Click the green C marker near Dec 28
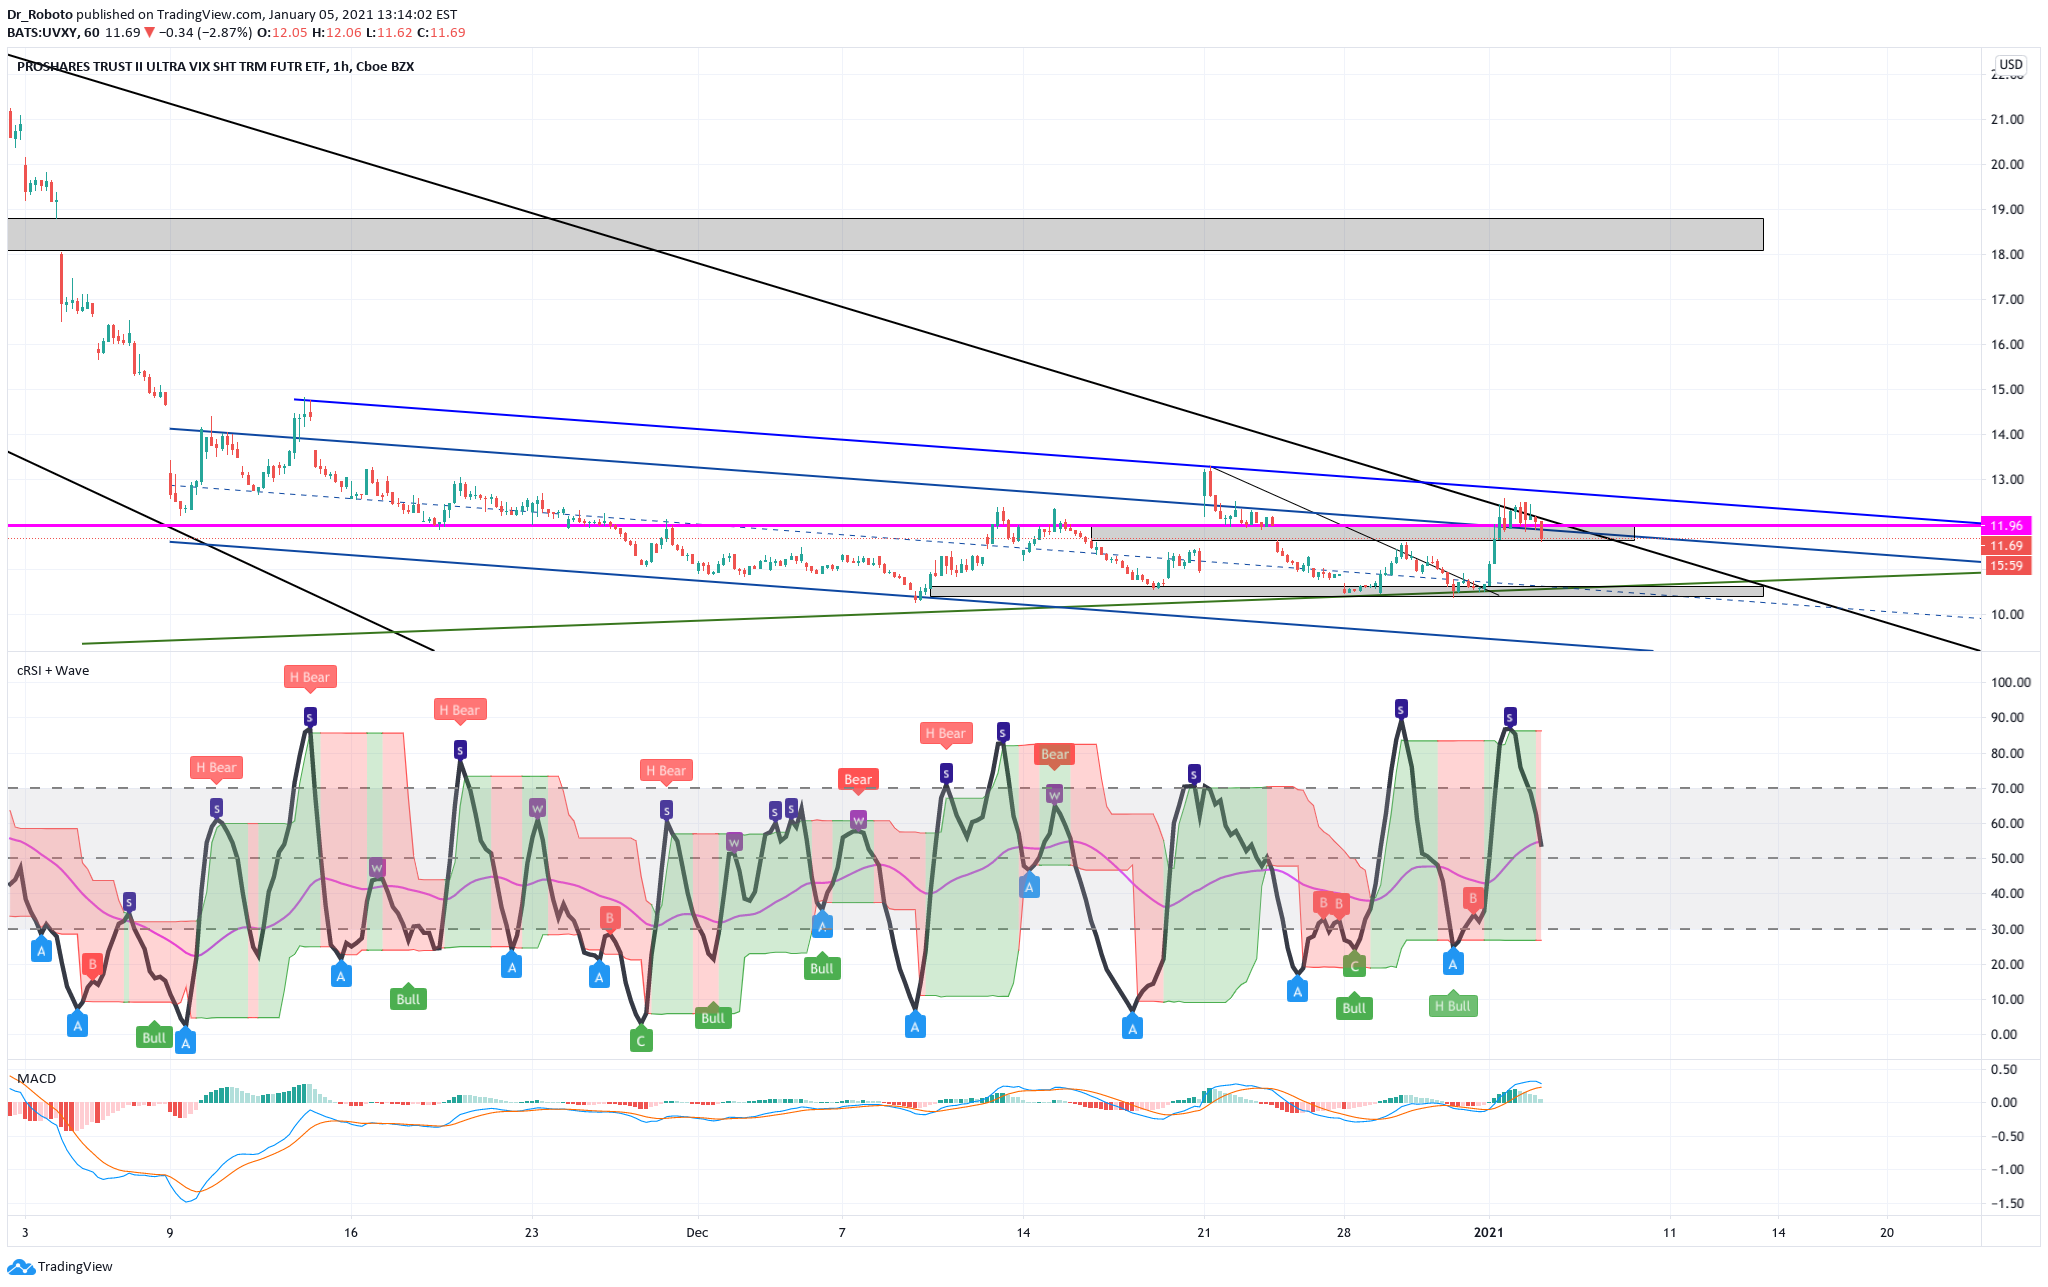 click(x=1354, y=966)
